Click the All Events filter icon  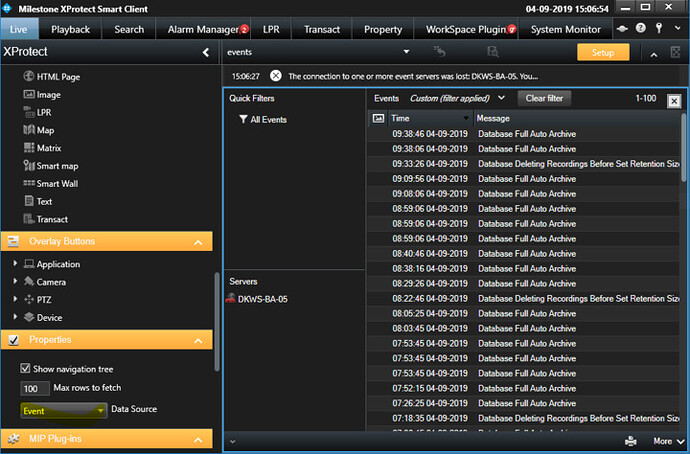(243, 119)
